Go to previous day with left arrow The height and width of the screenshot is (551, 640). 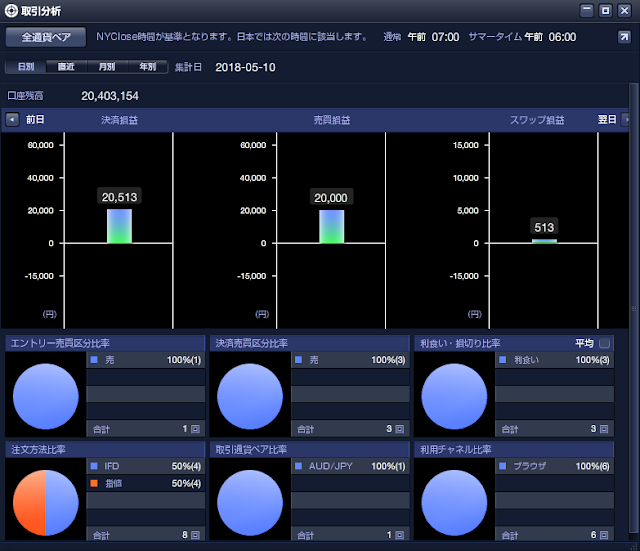[12, 120]
